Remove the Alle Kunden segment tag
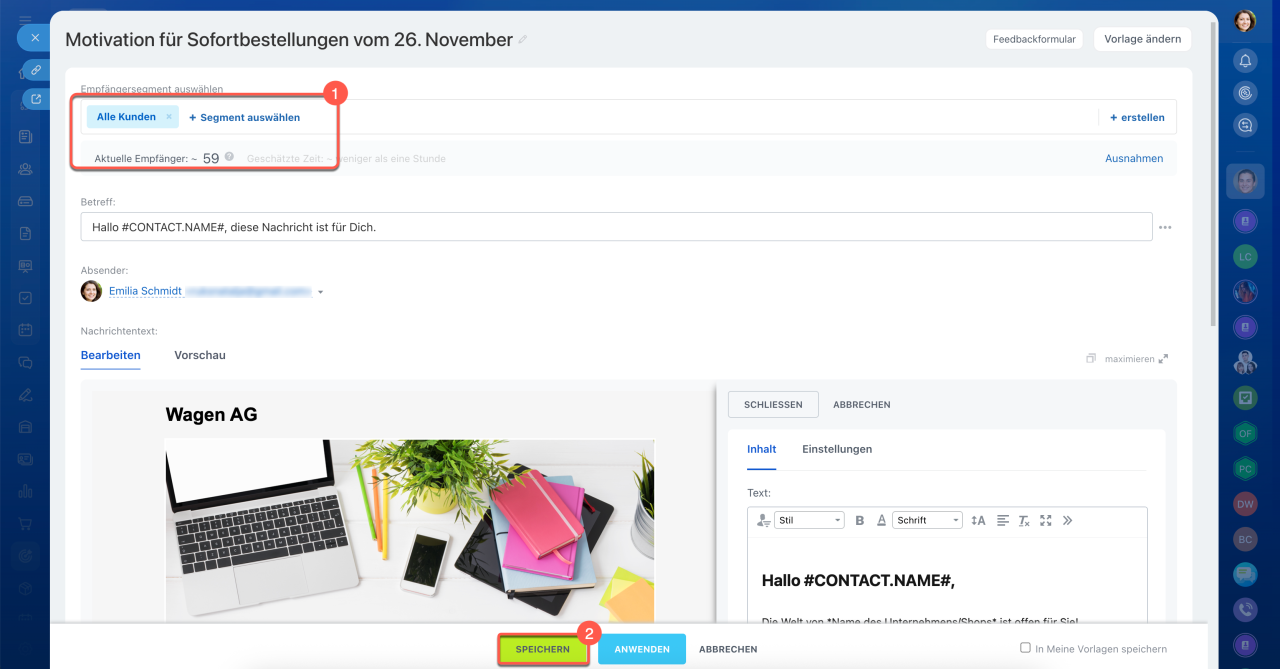1280x669 pixels. (x=169, y=117)
